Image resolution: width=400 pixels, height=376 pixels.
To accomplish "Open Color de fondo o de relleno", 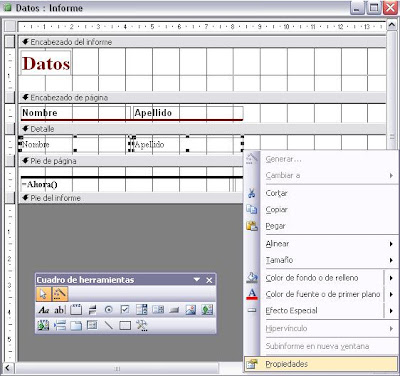I will [x=314, y=278].
